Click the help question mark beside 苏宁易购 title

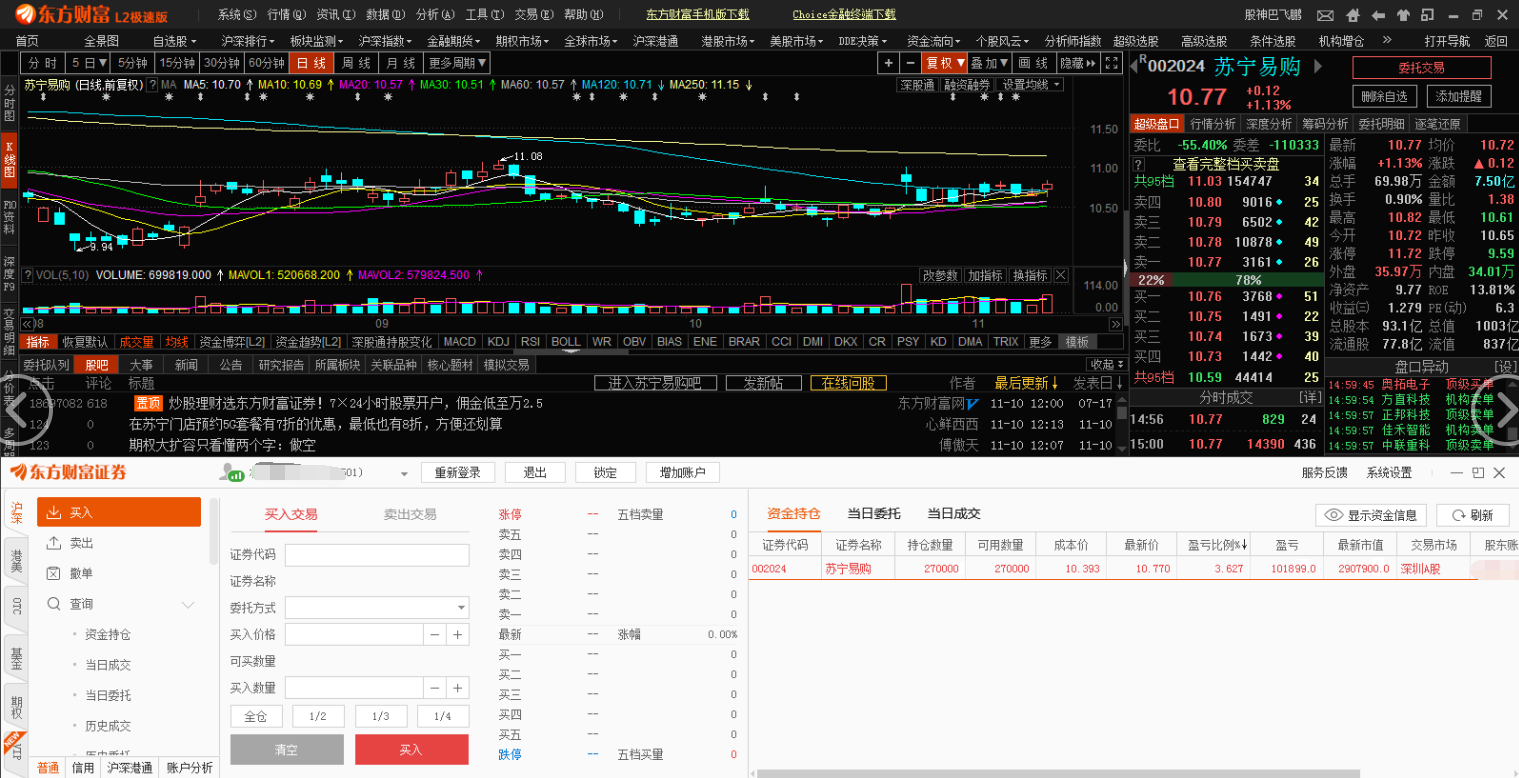(152, 85)
